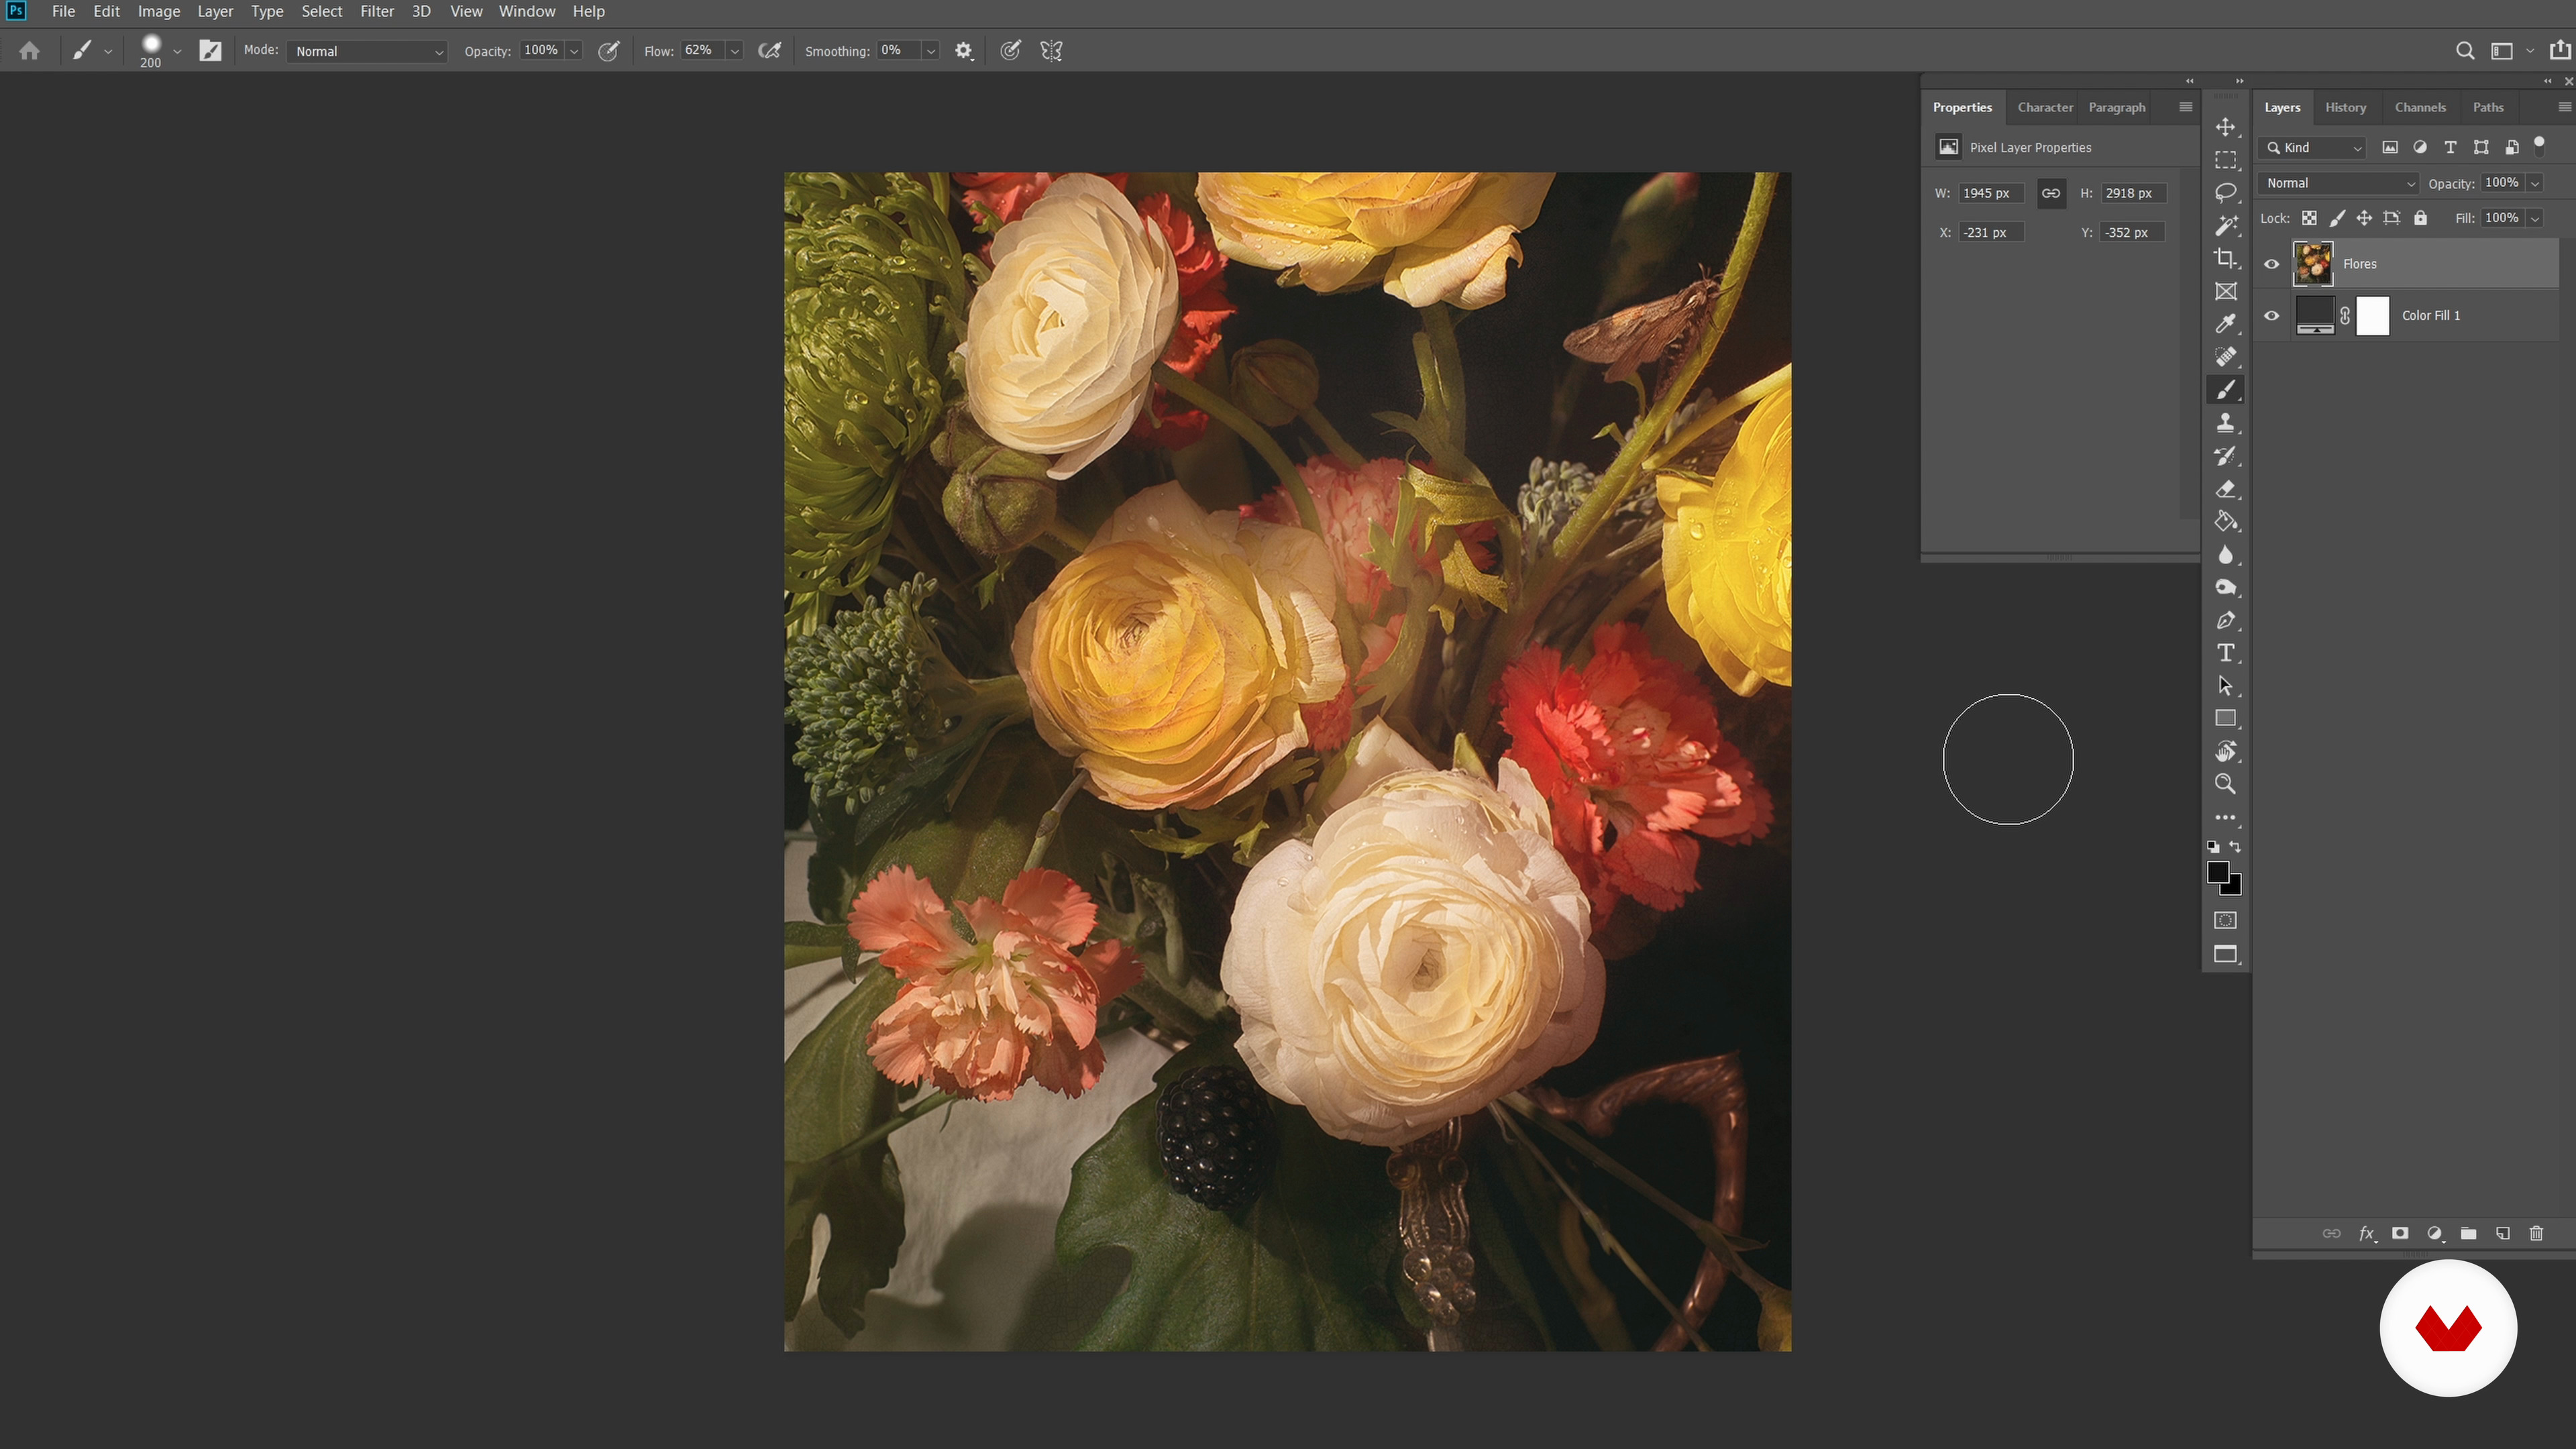Image resolution: width=2576 pixels, height=1449 pixels.
Task: Change the screen mode
Action: pos(2225,954)
